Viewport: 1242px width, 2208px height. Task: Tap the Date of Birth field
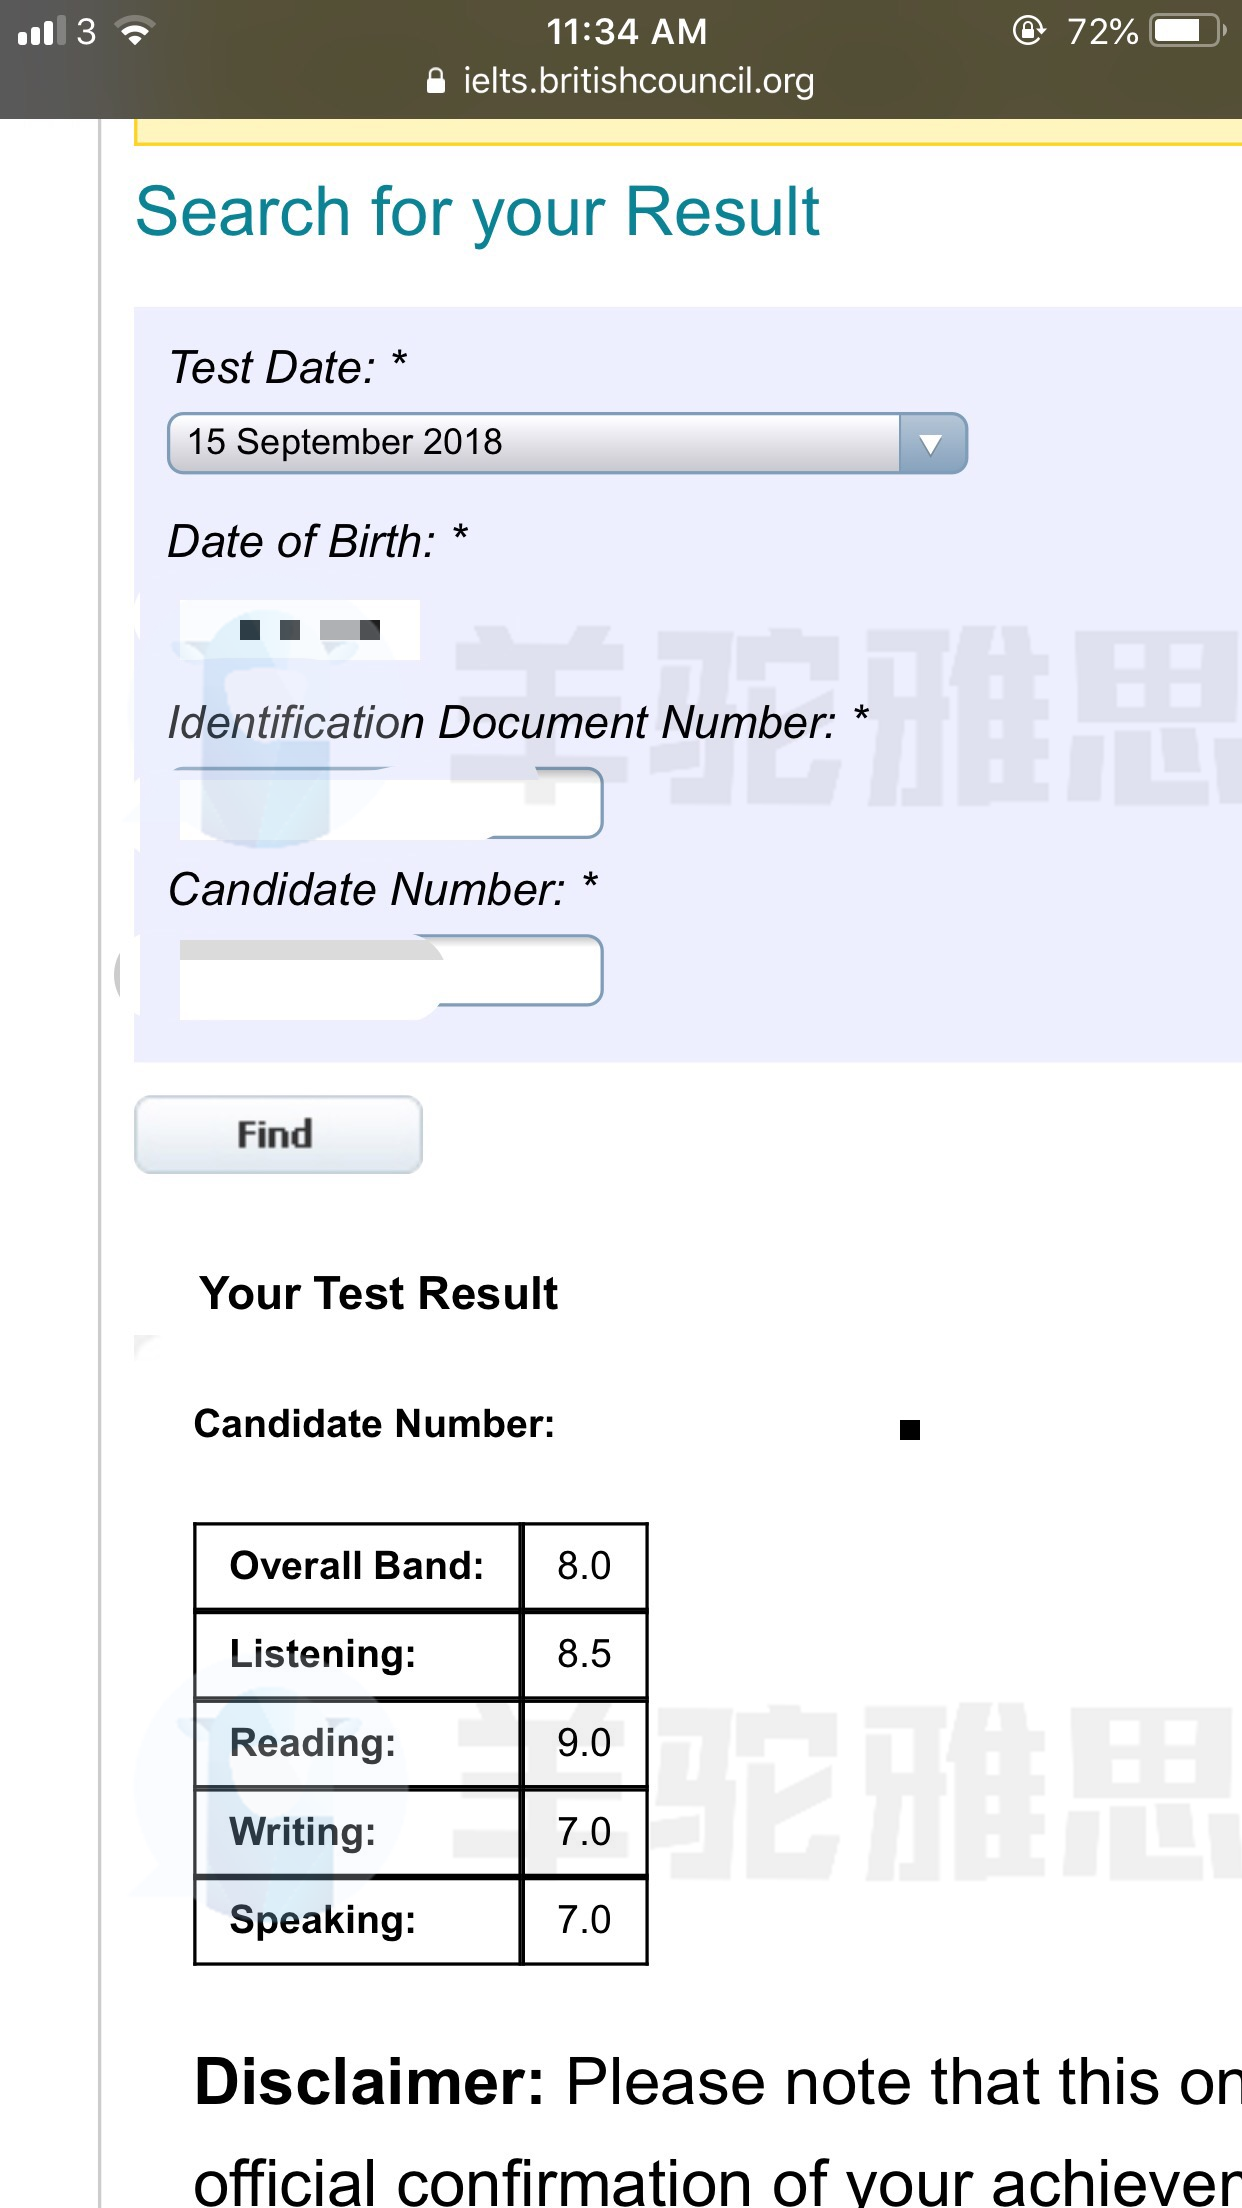[300, 630]
